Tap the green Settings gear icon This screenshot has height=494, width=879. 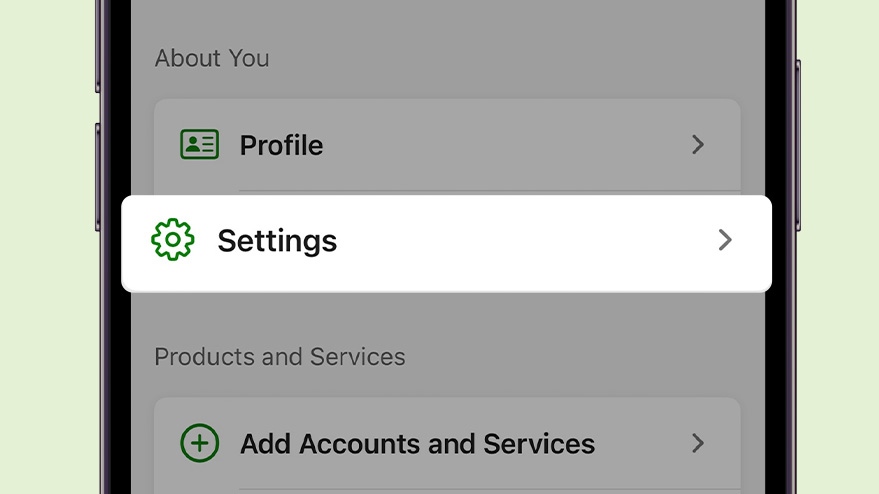[173, 239]
